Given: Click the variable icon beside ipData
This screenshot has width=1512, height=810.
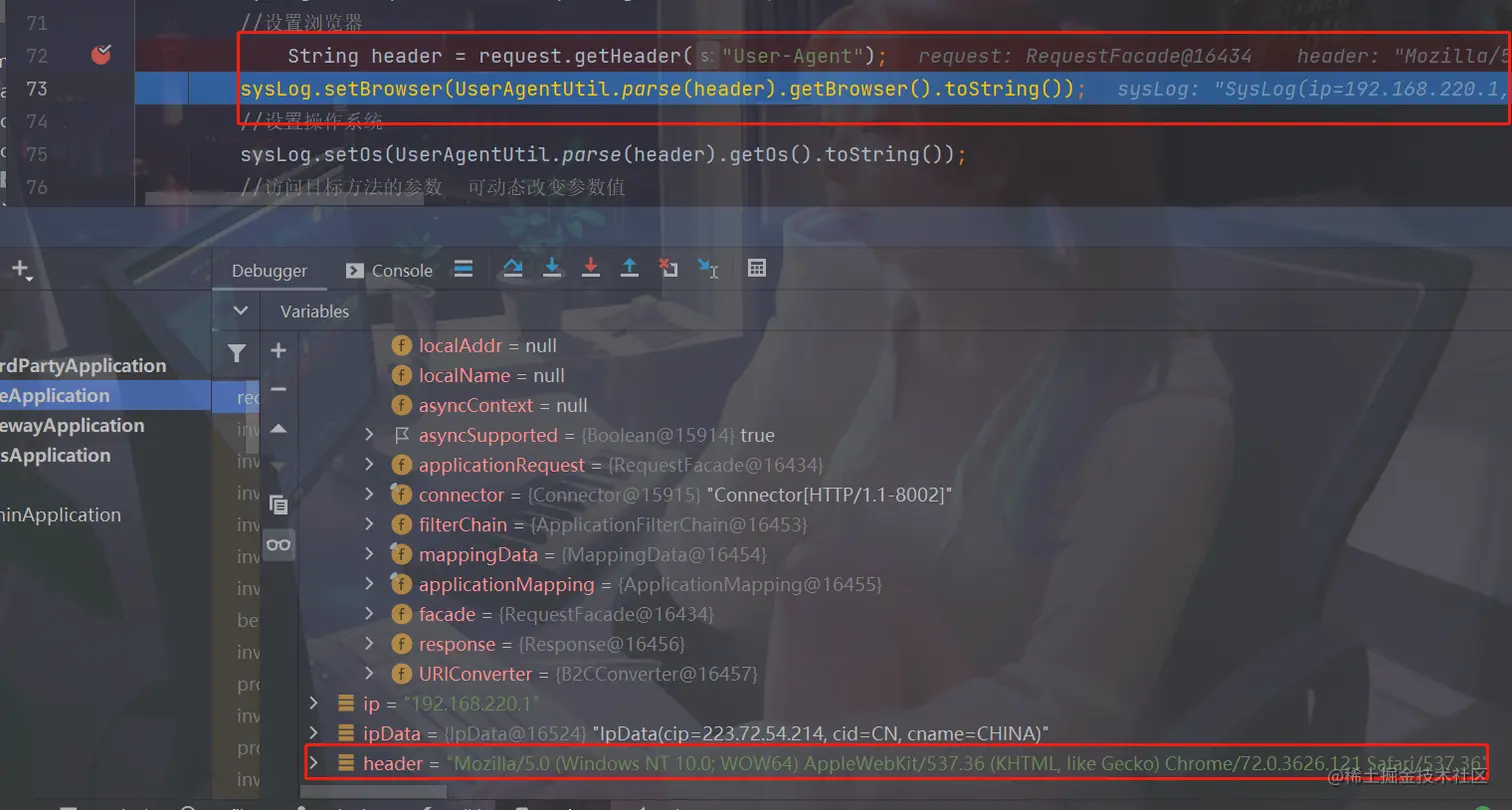Looking at the screenshot, I should click(x=346, y=734).
